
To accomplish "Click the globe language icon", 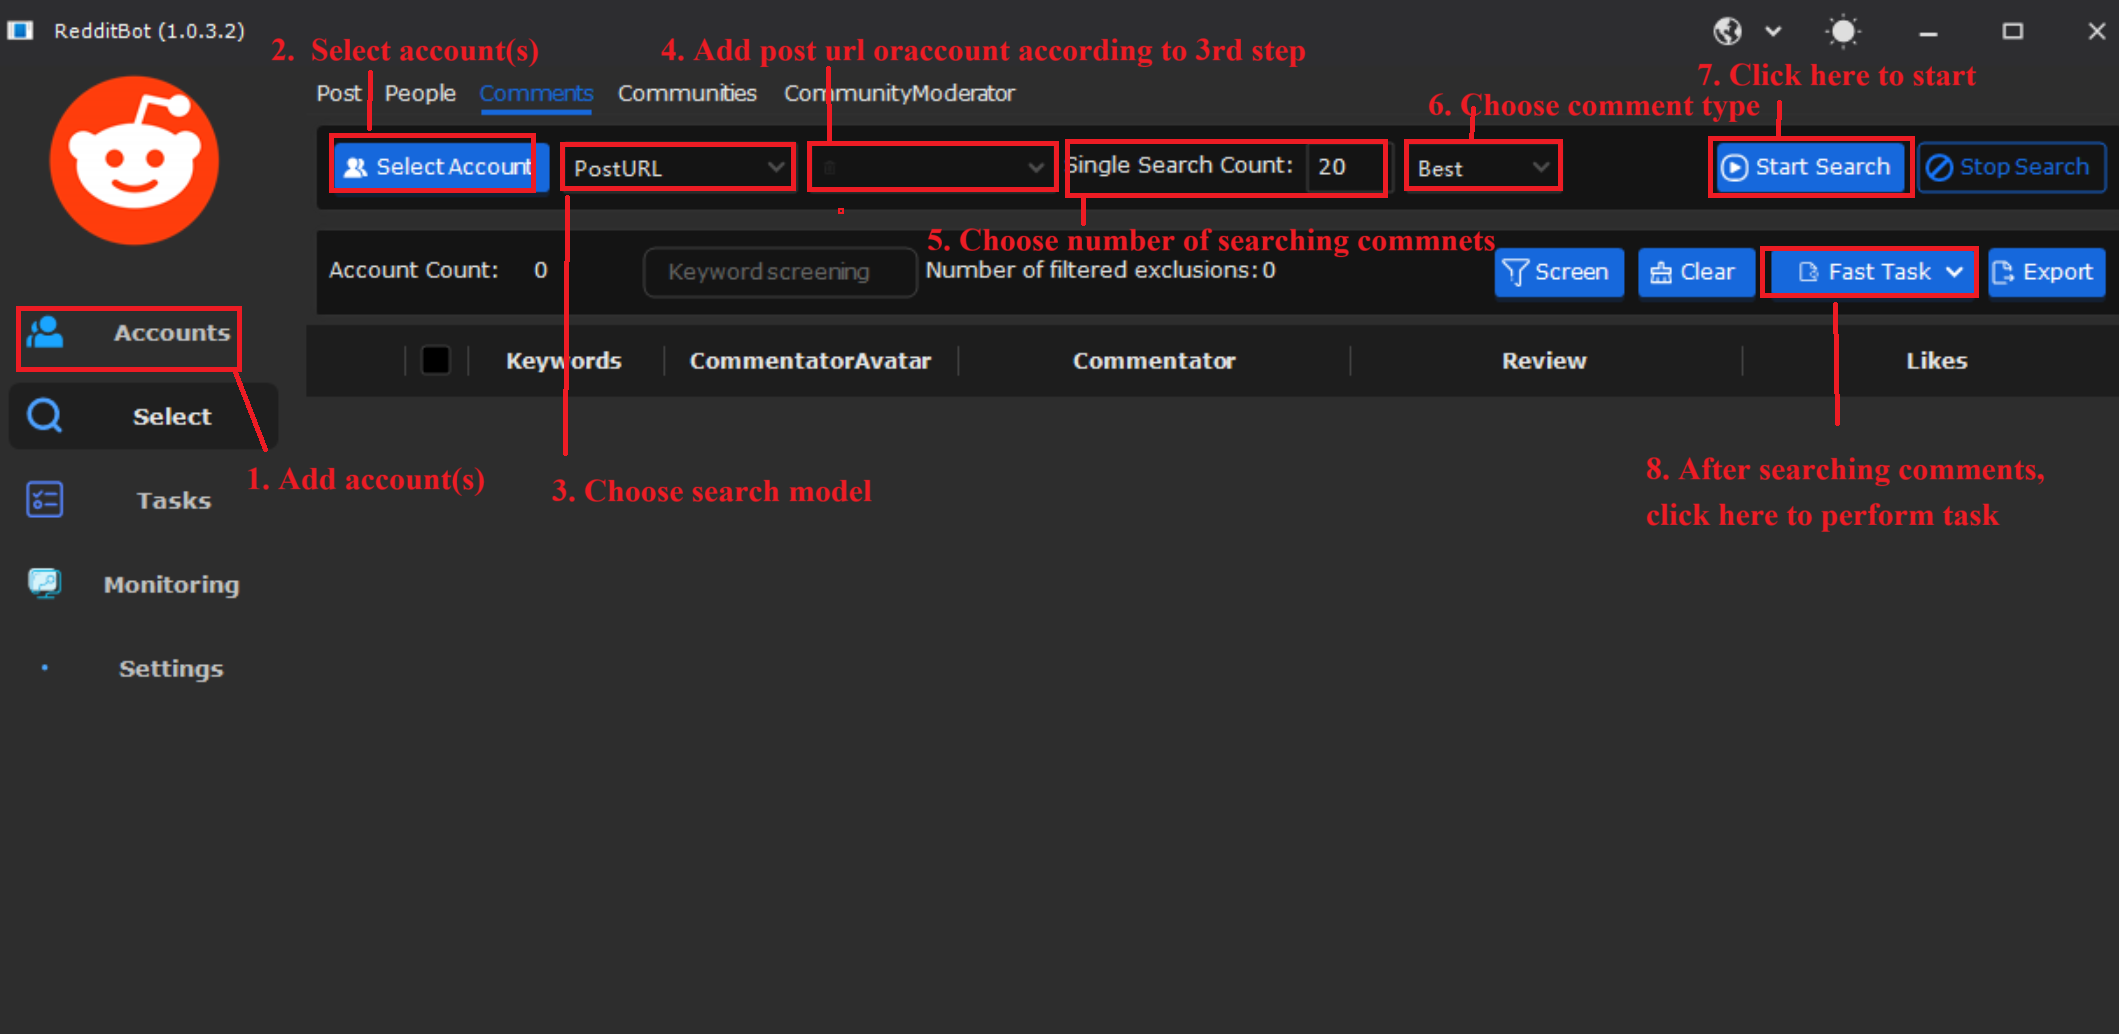I will 1727,31.
